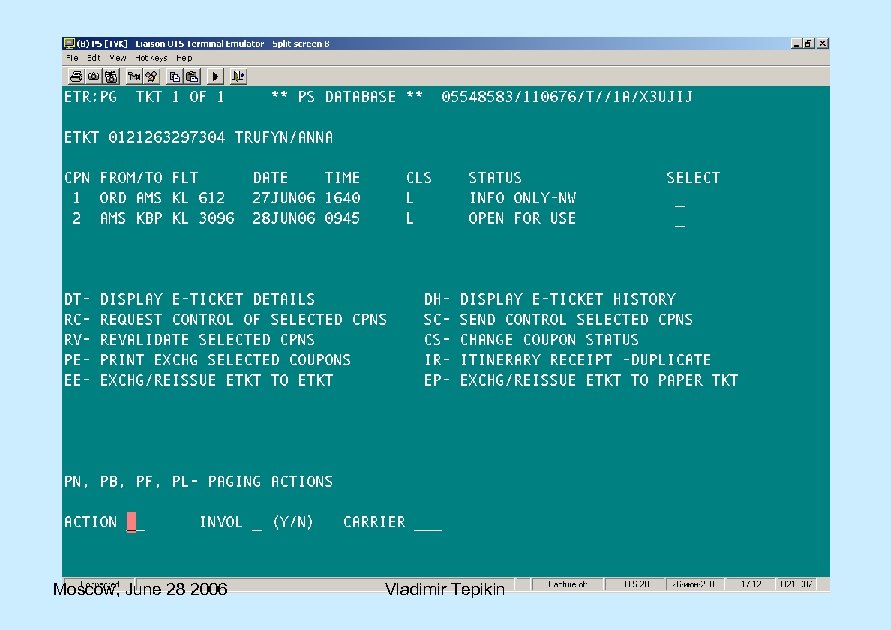
Task: Click the keyboard mapping toolbar icon
Action: pyautogui.click(x=134, y=76)
